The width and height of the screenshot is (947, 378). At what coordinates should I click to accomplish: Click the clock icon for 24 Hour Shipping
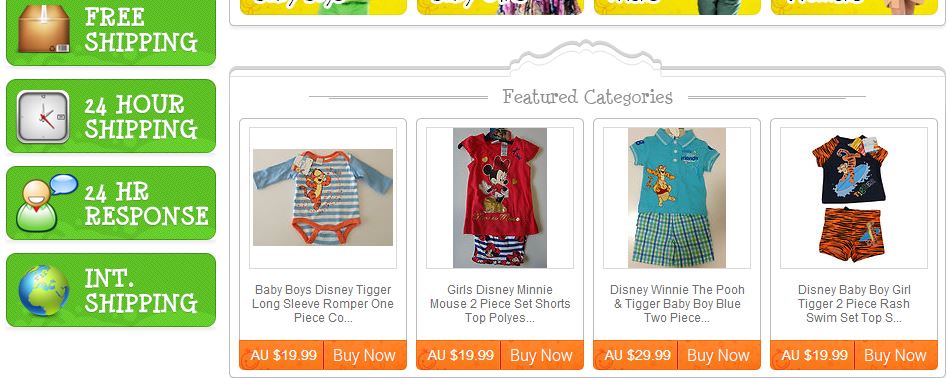click(x=43, y=117)
